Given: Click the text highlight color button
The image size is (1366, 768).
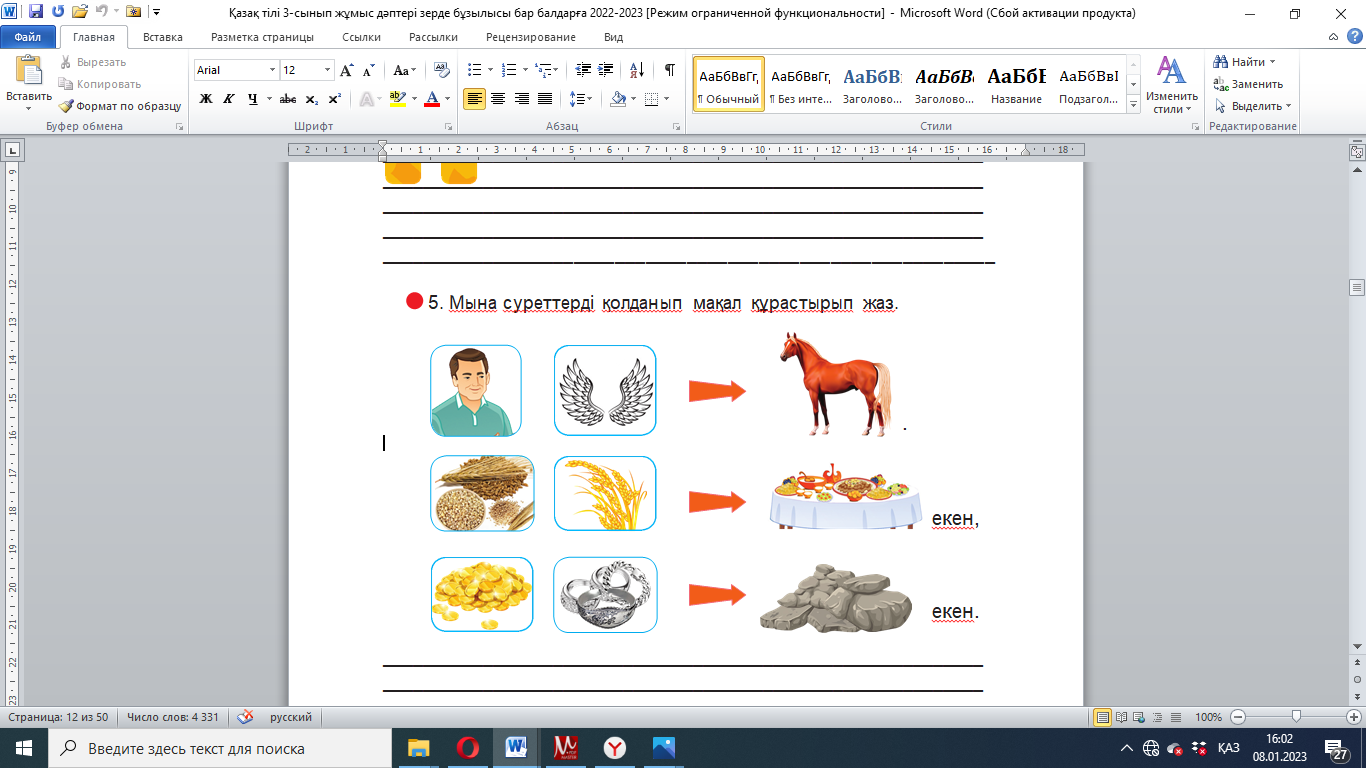Looking at the screenshot, I should [397, 99].
